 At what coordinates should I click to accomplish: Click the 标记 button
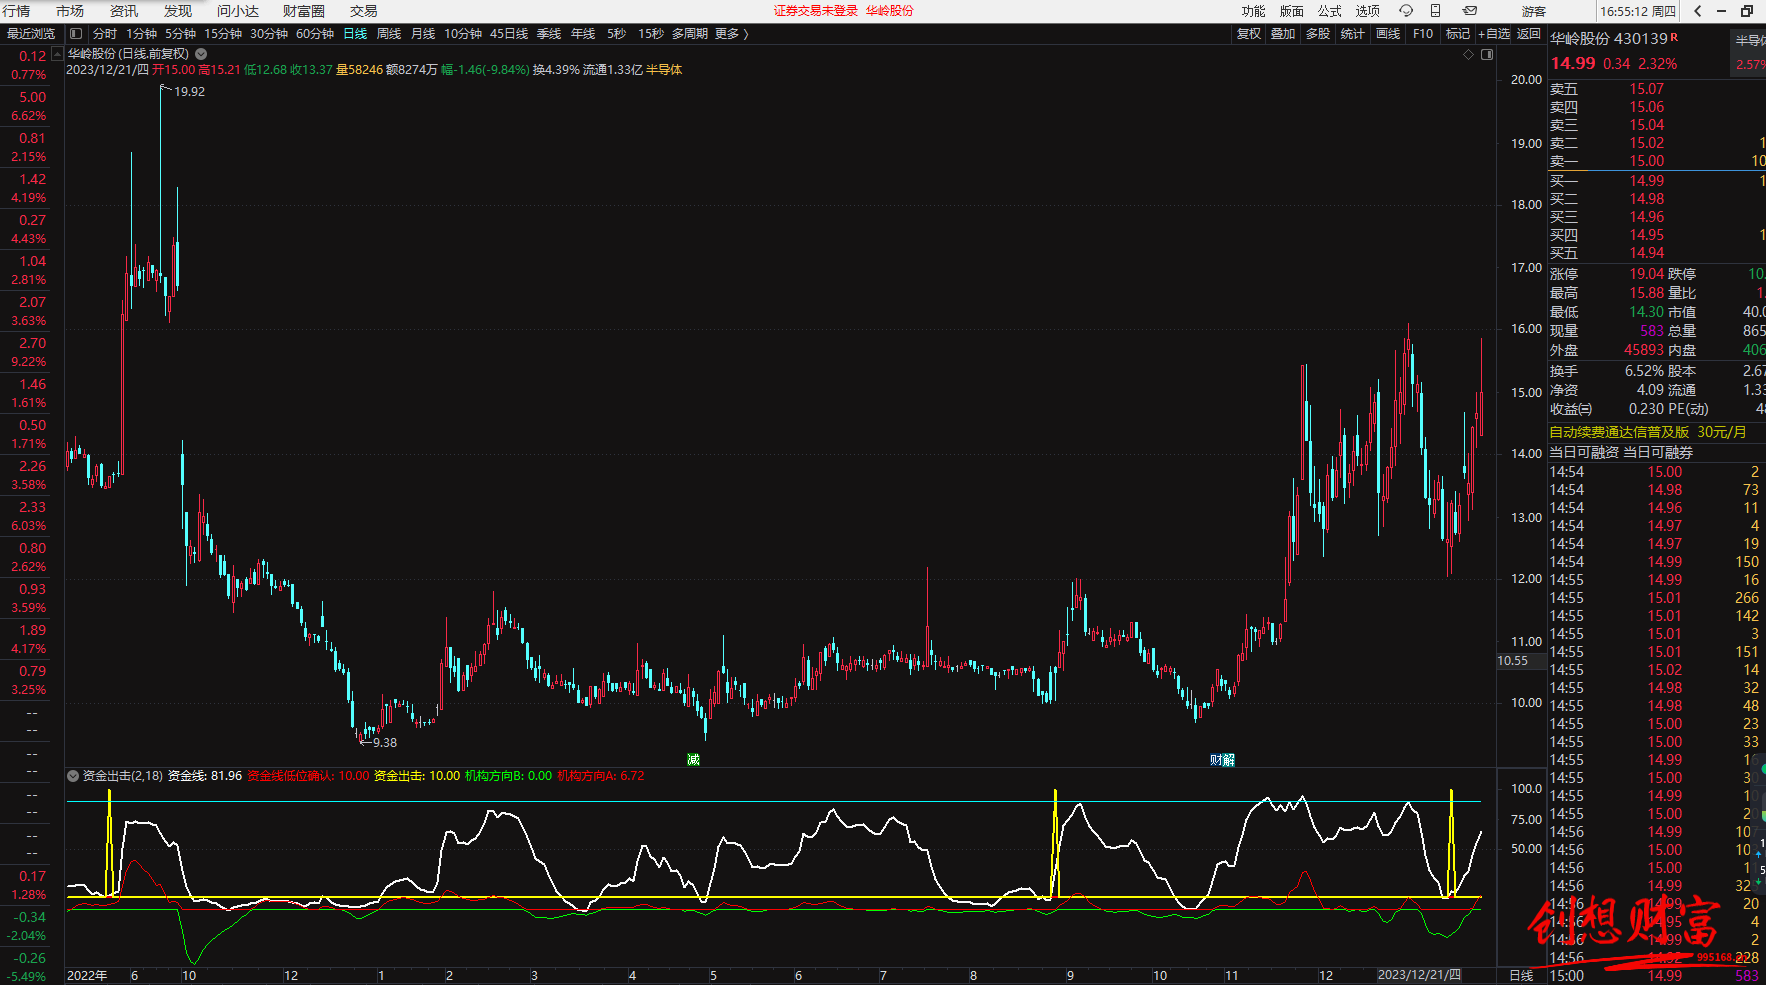pyautogui.click(x=1458, y=34)
